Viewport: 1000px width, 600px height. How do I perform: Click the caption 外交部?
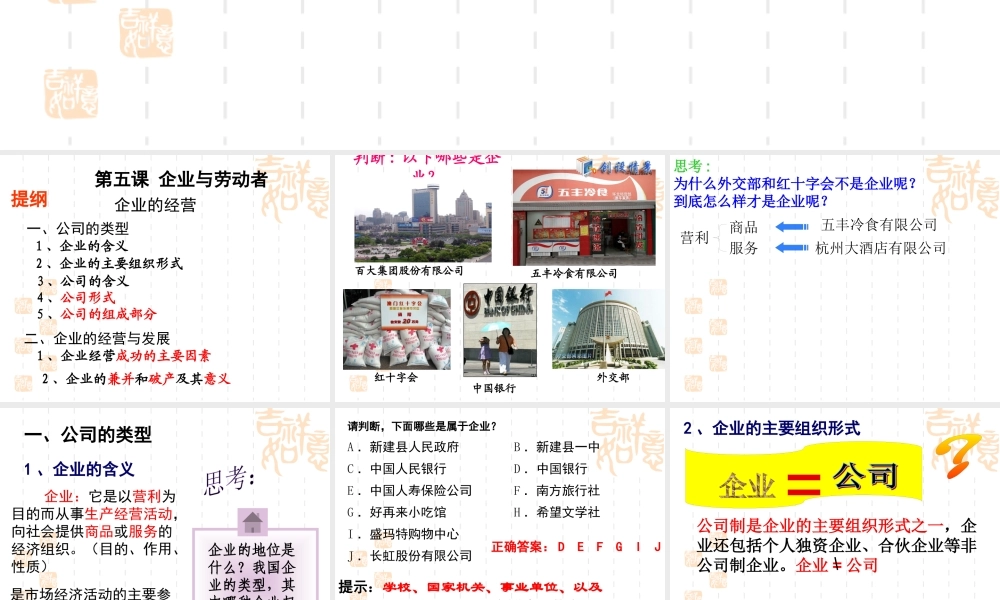click(613, 377)
